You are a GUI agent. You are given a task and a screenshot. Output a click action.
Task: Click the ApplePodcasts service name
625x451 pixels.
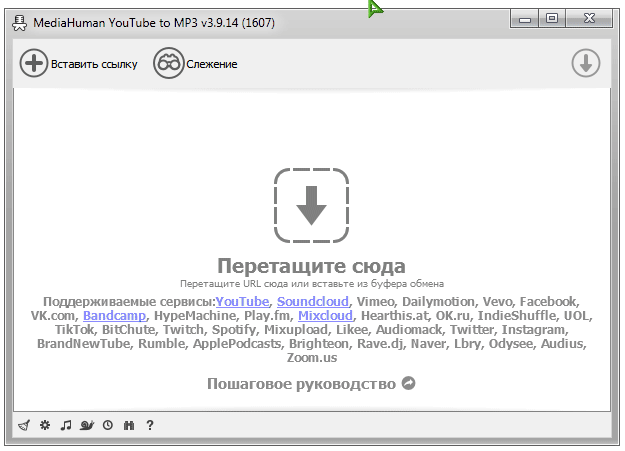coord(237,343)
